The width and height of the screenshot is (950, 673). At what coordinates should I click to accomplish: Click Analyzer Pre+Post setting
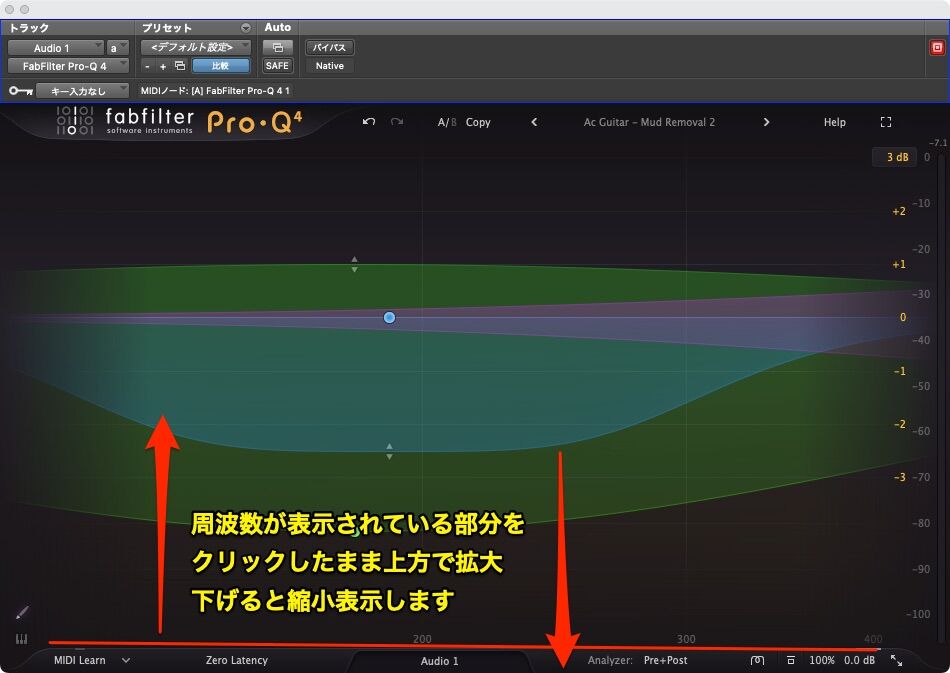pyautogui.click(x=665, y=660)
